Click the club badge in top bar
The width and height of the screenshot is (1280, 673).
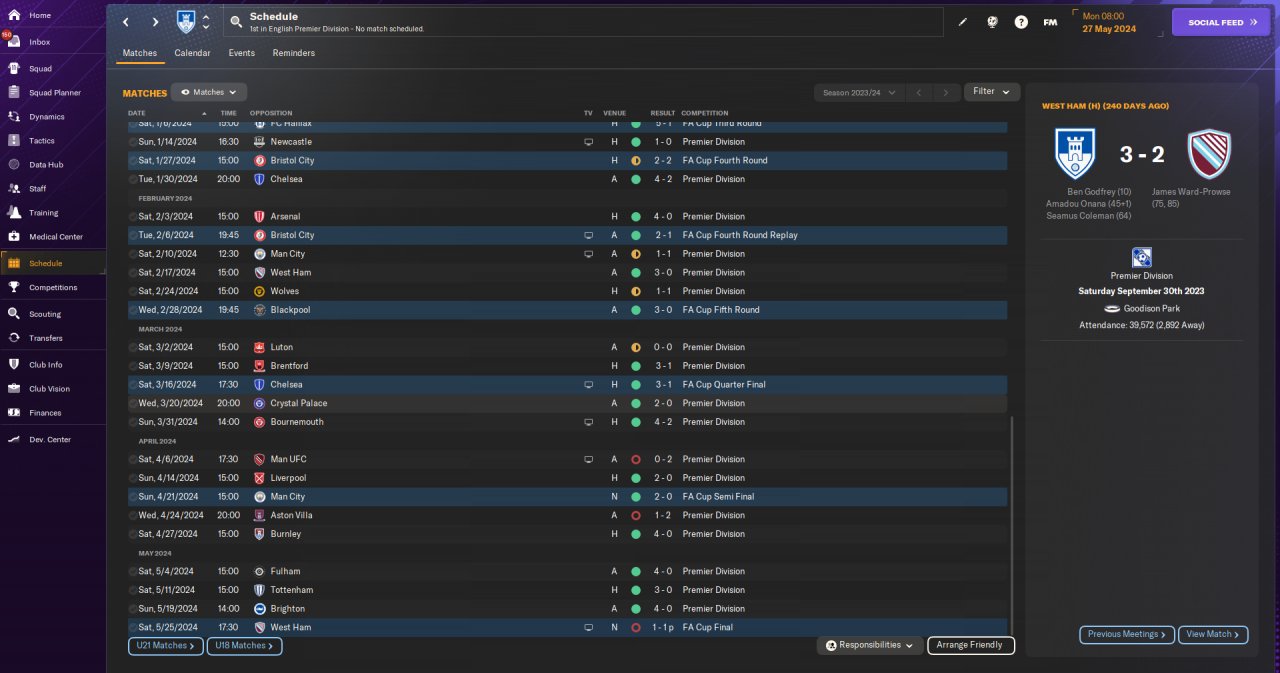coord(186,22)
